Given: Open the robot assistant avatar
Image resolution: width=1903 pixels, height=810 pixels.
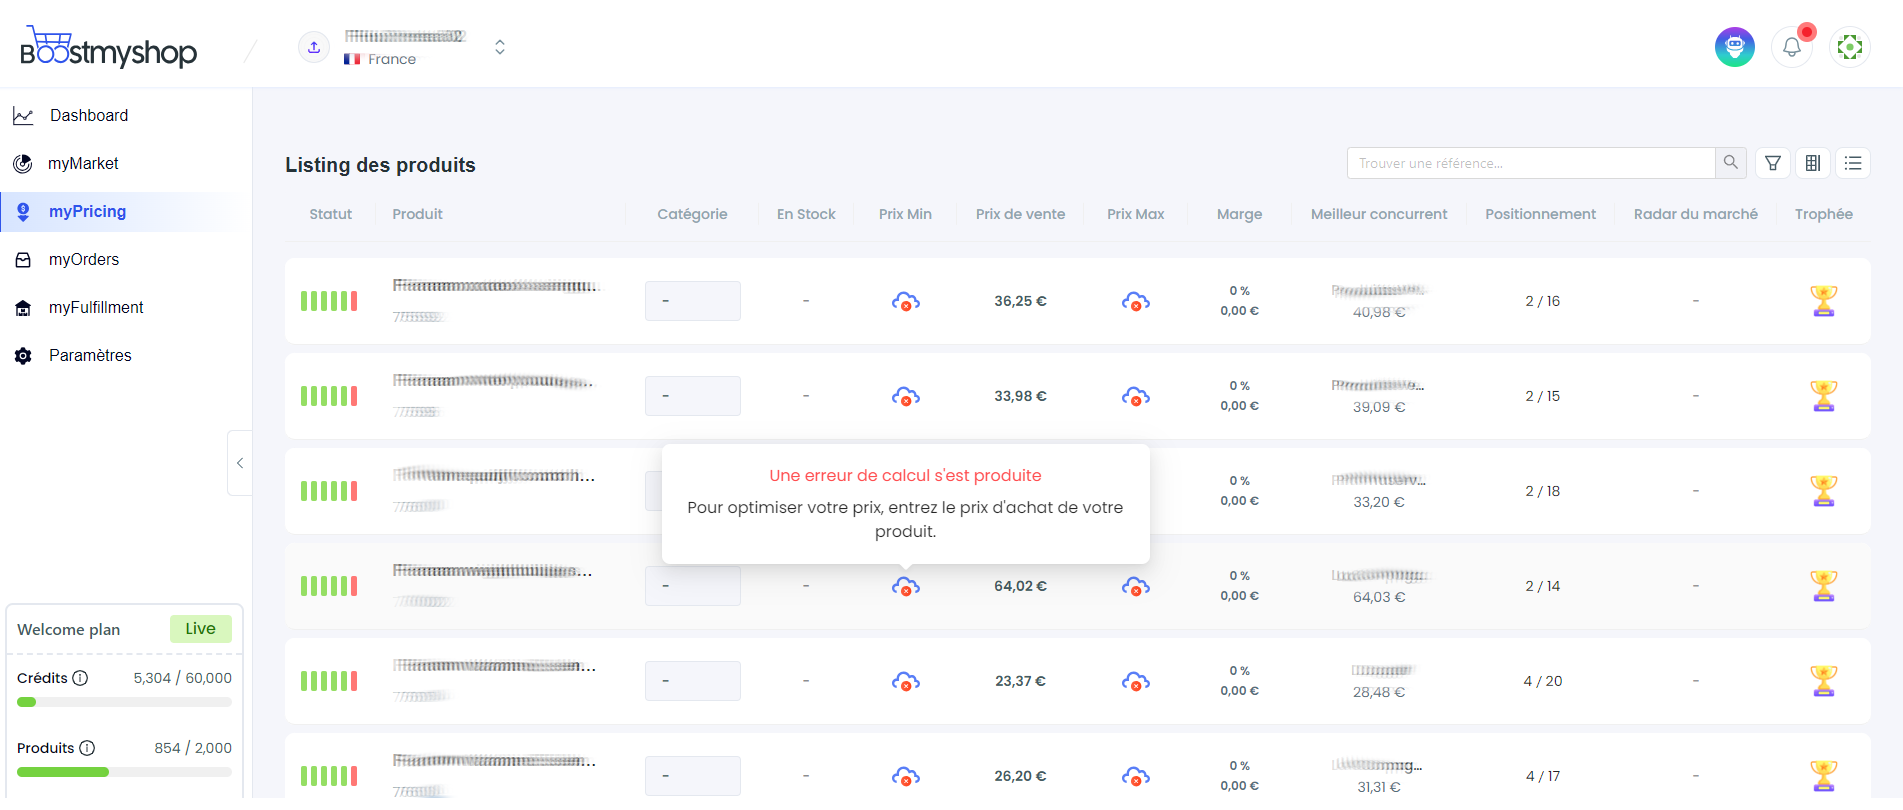Looking at the screenshot, I should (1735, 47).
